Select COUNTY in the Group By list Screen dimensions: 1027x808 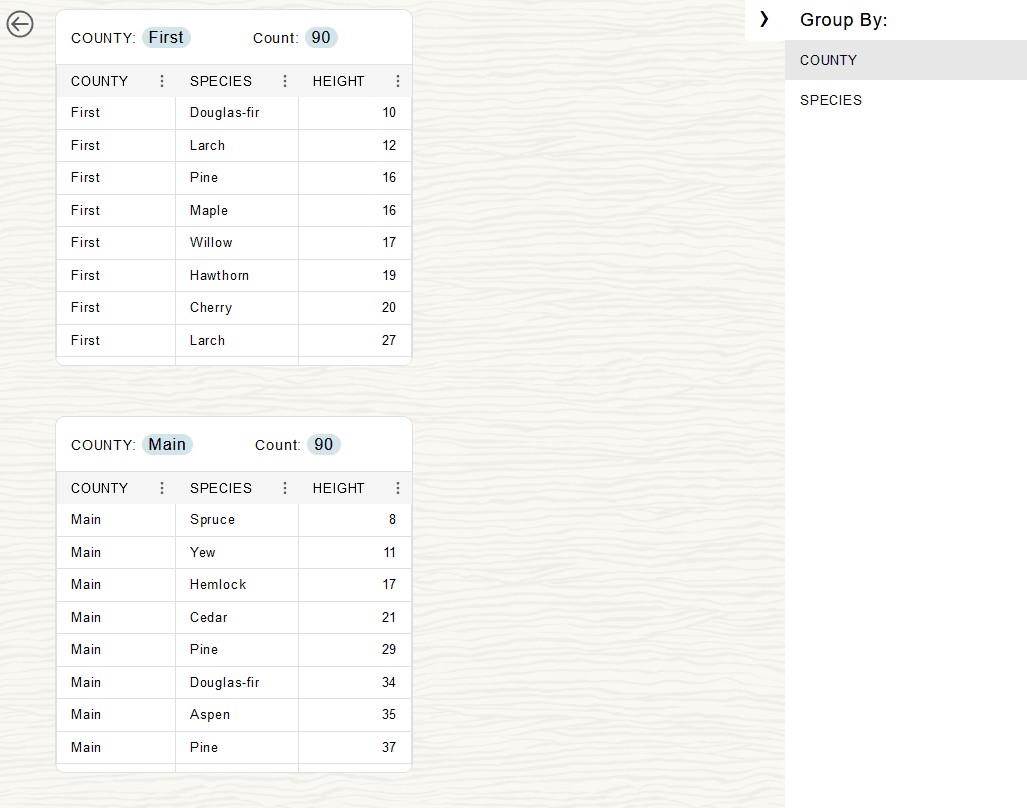[828, 60]
